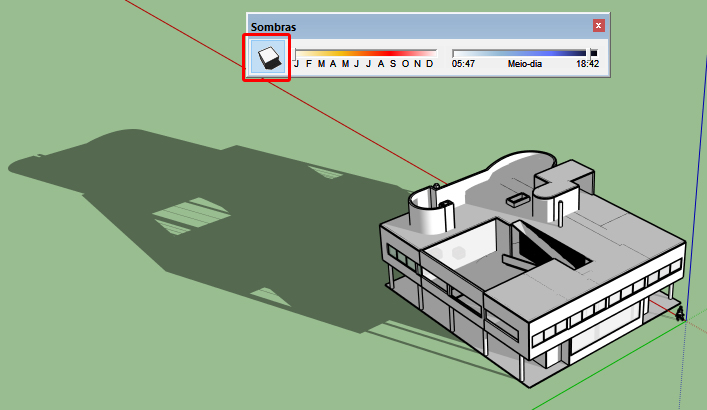This screenshot has height=410, width=707.
Task: Click the '18:42' sunset time label
Action: pos(588,64)
